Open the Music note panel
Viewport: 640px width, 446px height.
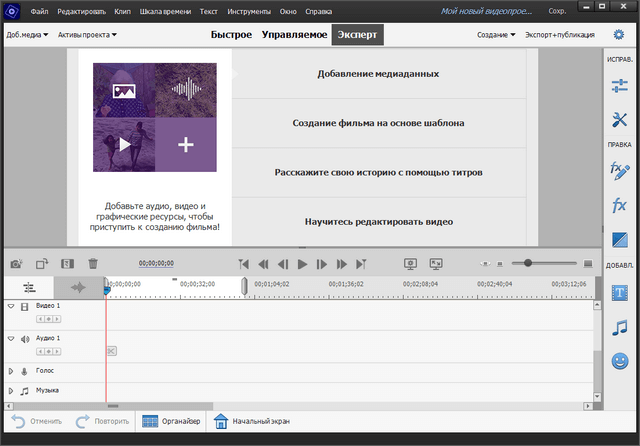coord(619,327)
